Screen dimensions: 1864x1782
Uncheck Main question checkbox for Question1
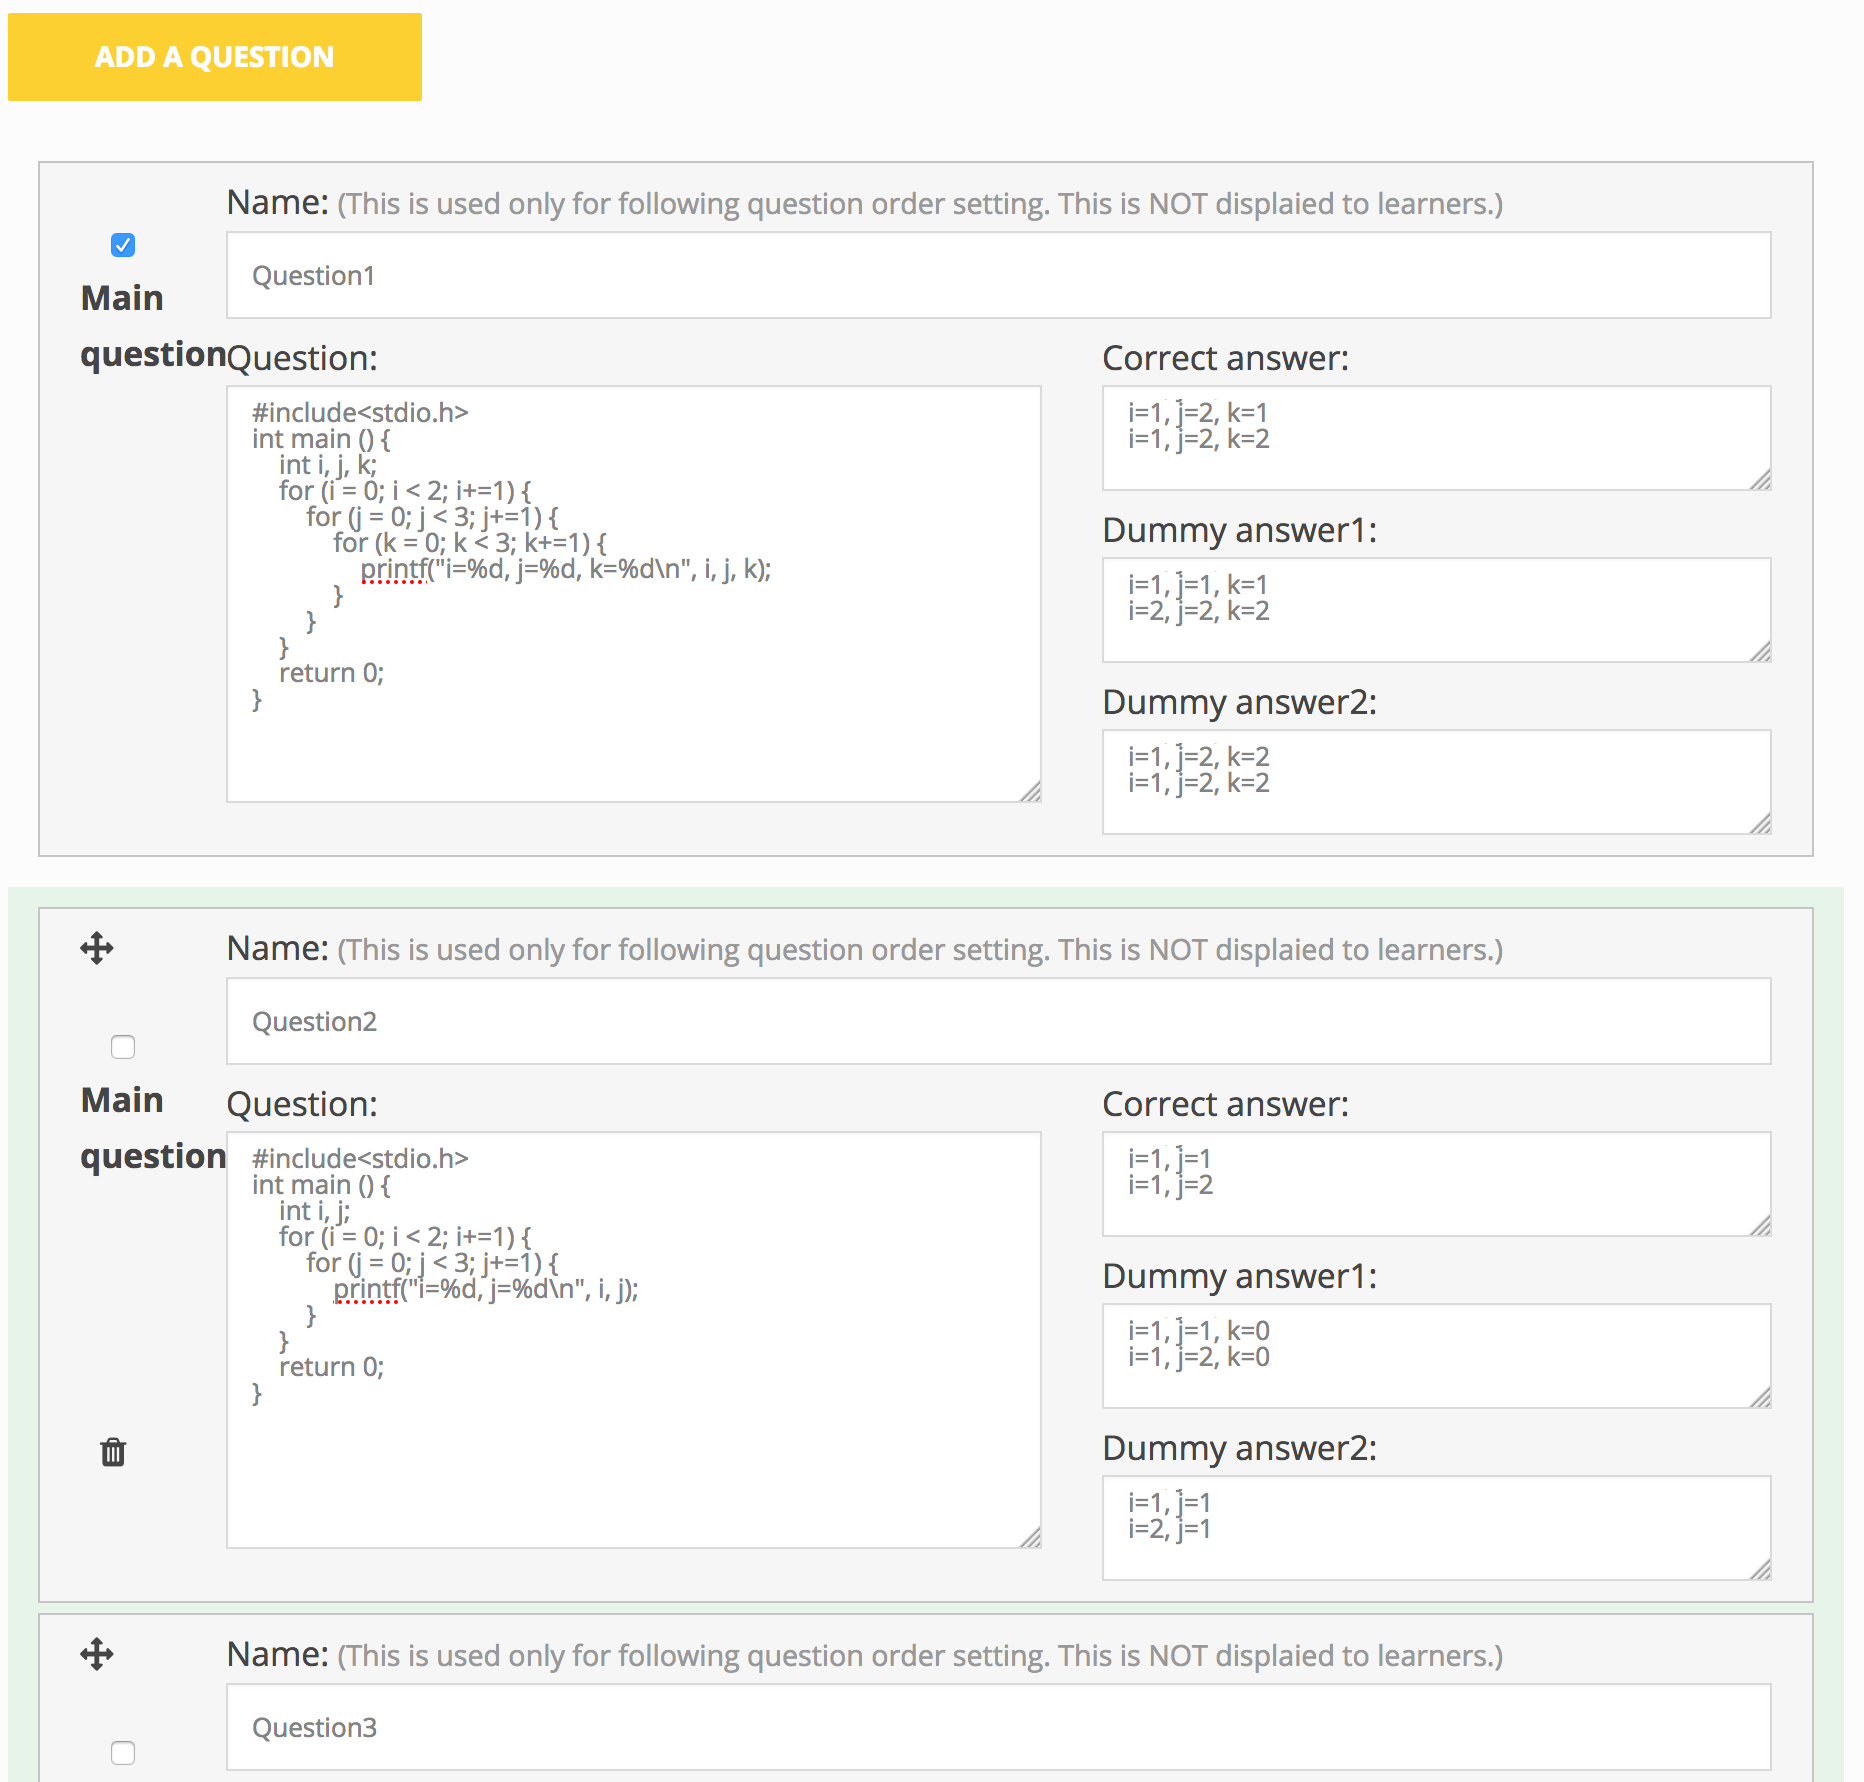click(x=123, y=245)
